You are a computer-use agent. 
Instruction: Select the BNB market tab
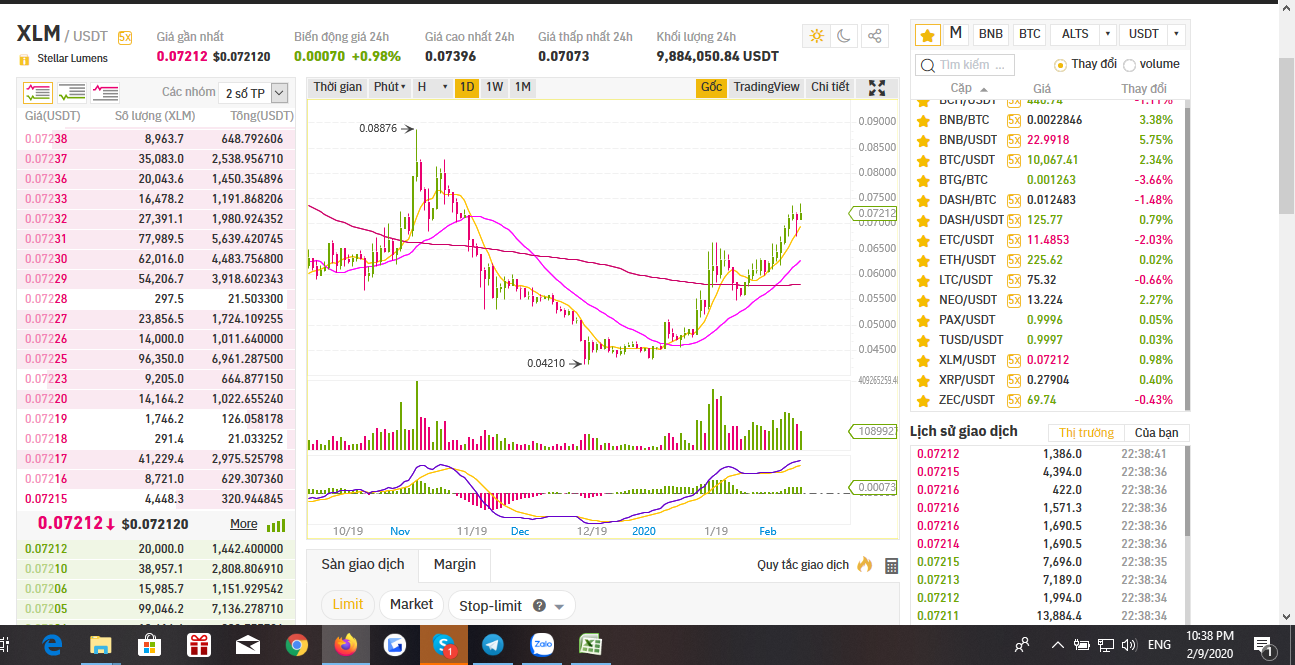coord(991,34)
